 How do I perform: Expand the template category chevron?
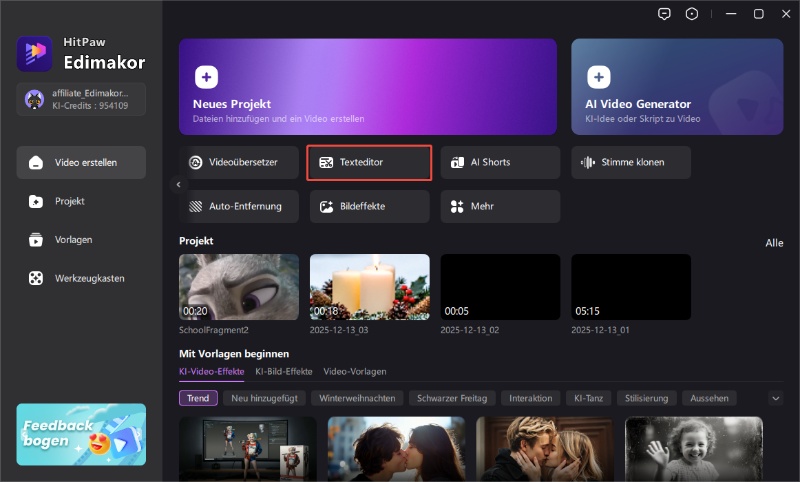coord(775,398)
